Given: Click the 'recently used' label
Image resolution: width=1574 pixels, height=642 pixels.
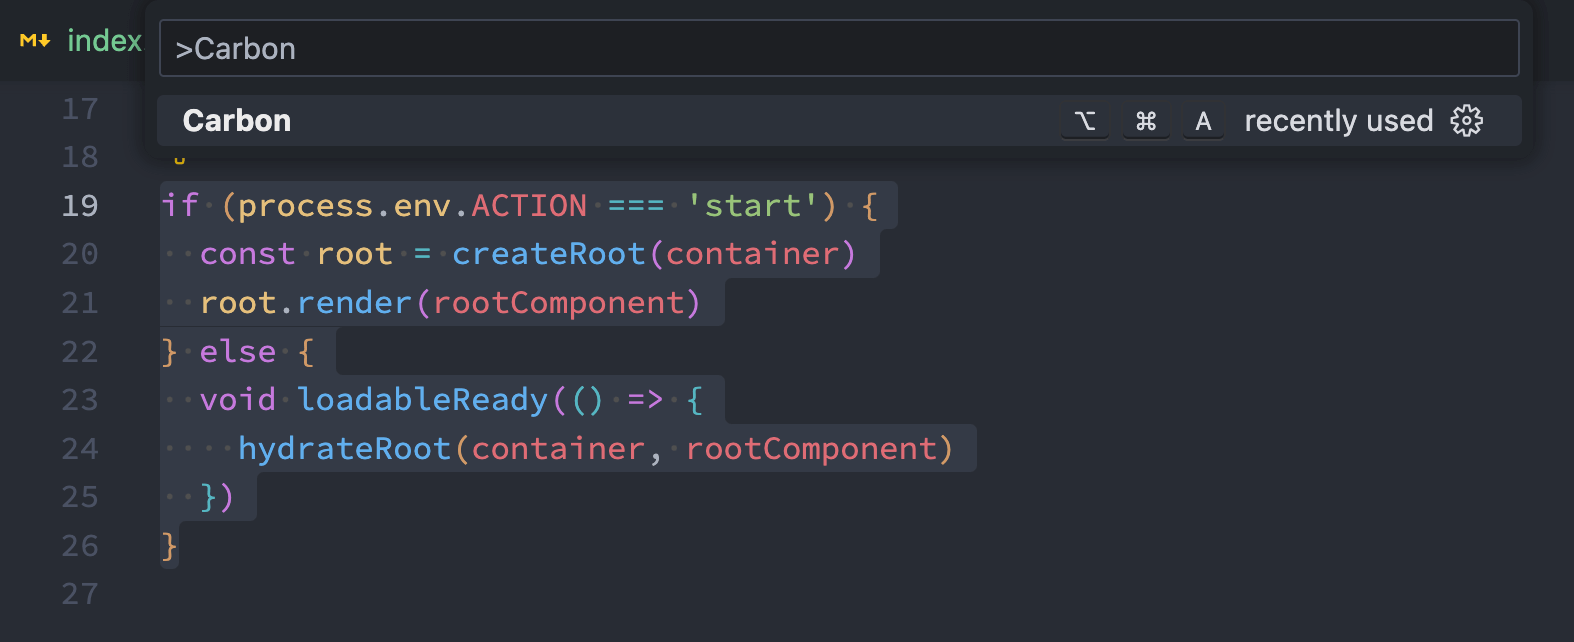Looking at the screenshot, I should 1338,121.
